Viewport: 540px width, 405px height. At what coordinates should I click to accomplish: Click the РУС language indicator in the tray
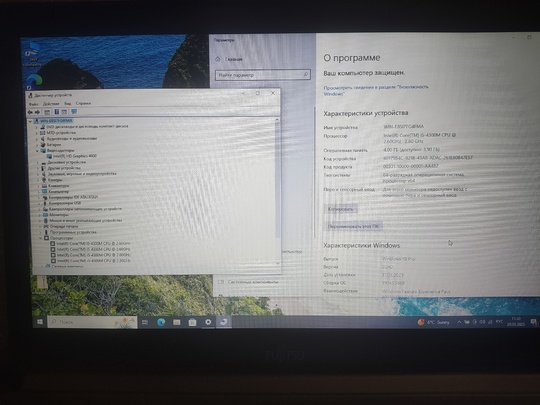click(x=499, y=322)
